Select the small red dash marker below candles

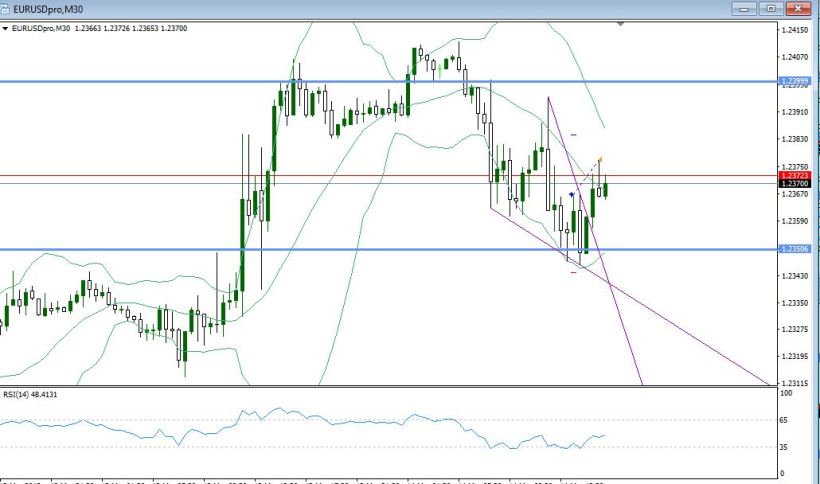(x=573, y=272)
